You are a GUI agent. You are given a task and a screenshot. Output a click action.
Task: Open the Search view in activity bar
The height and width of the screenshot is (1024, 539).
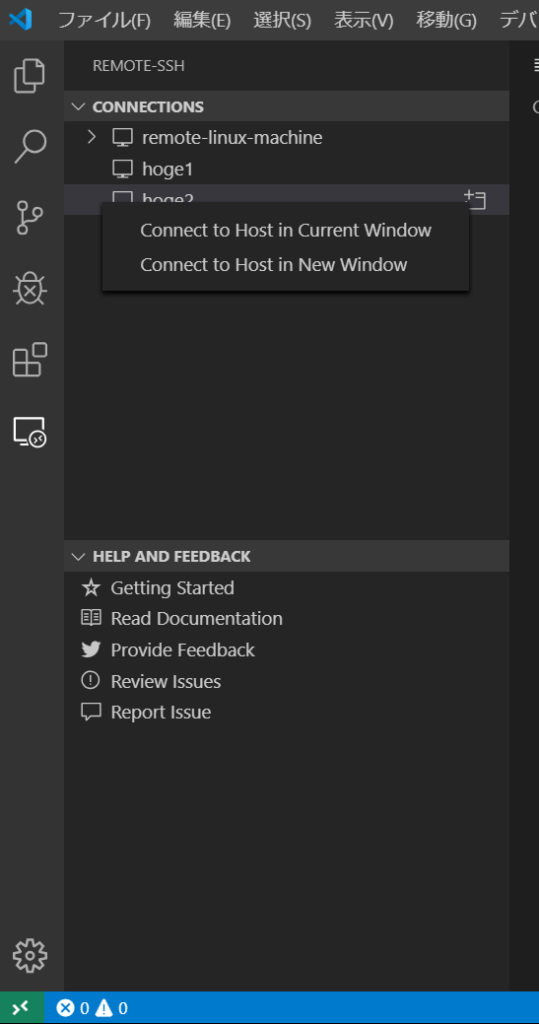[30, 146]
